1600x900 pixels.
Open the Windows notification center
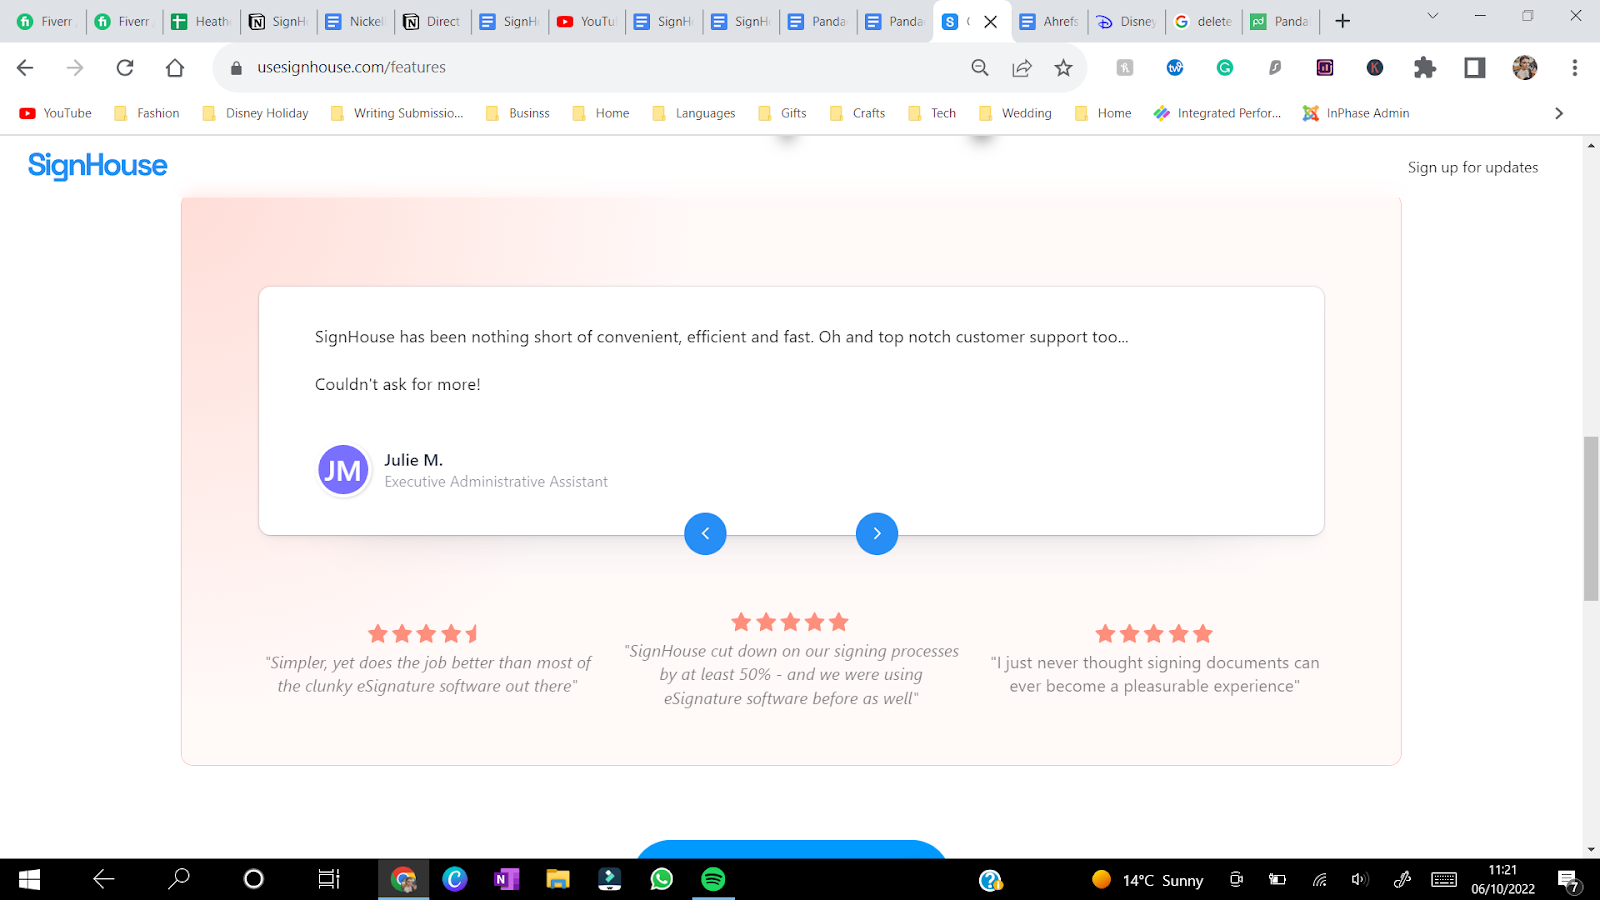[1569, 880]
